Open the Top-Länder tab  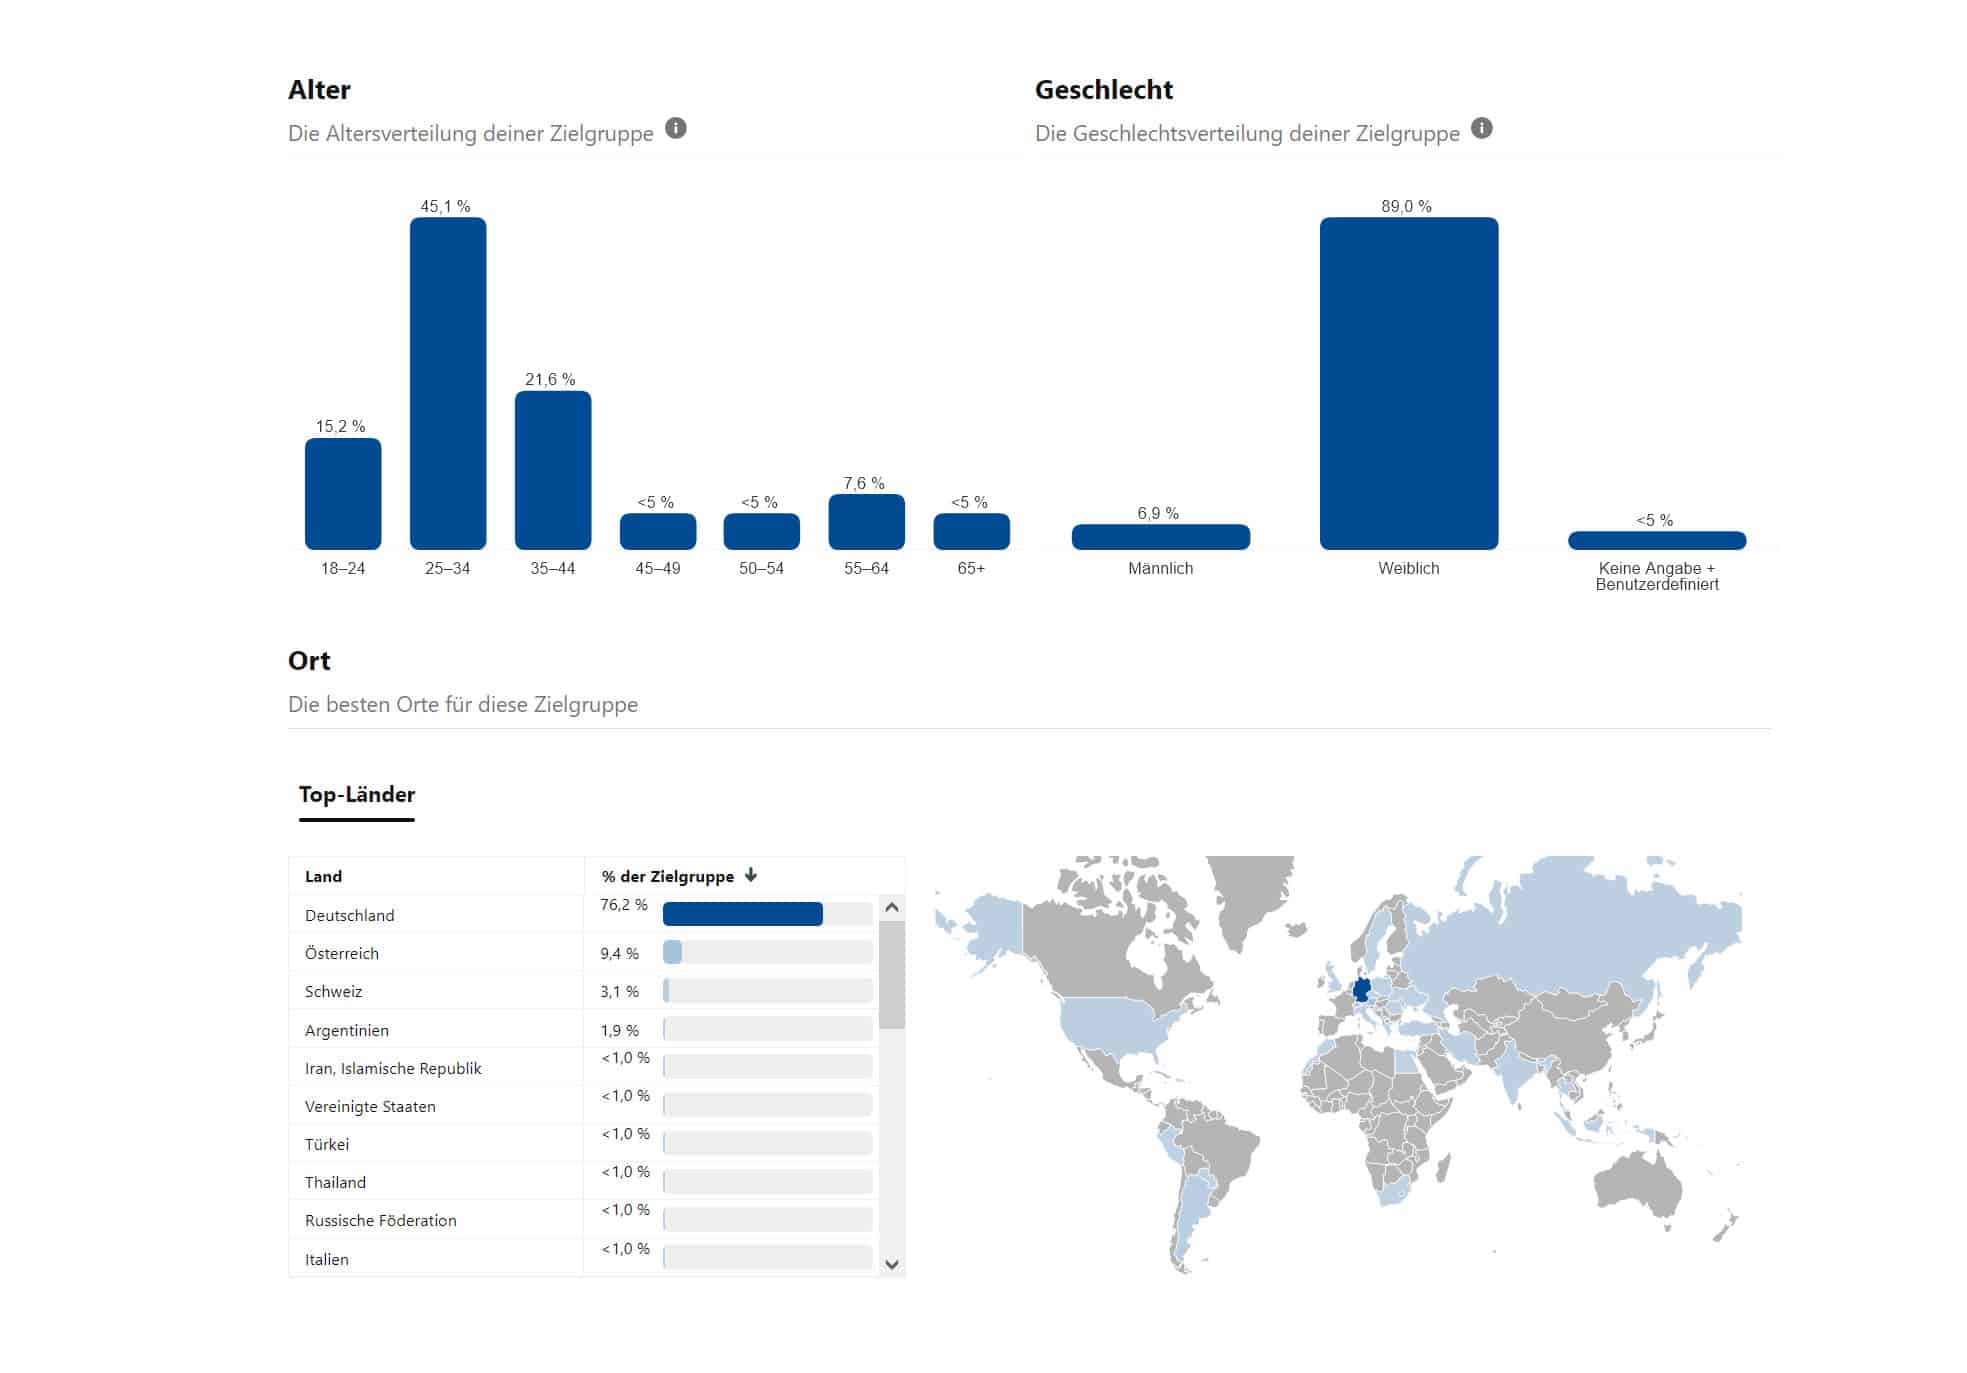pos(356,794)
